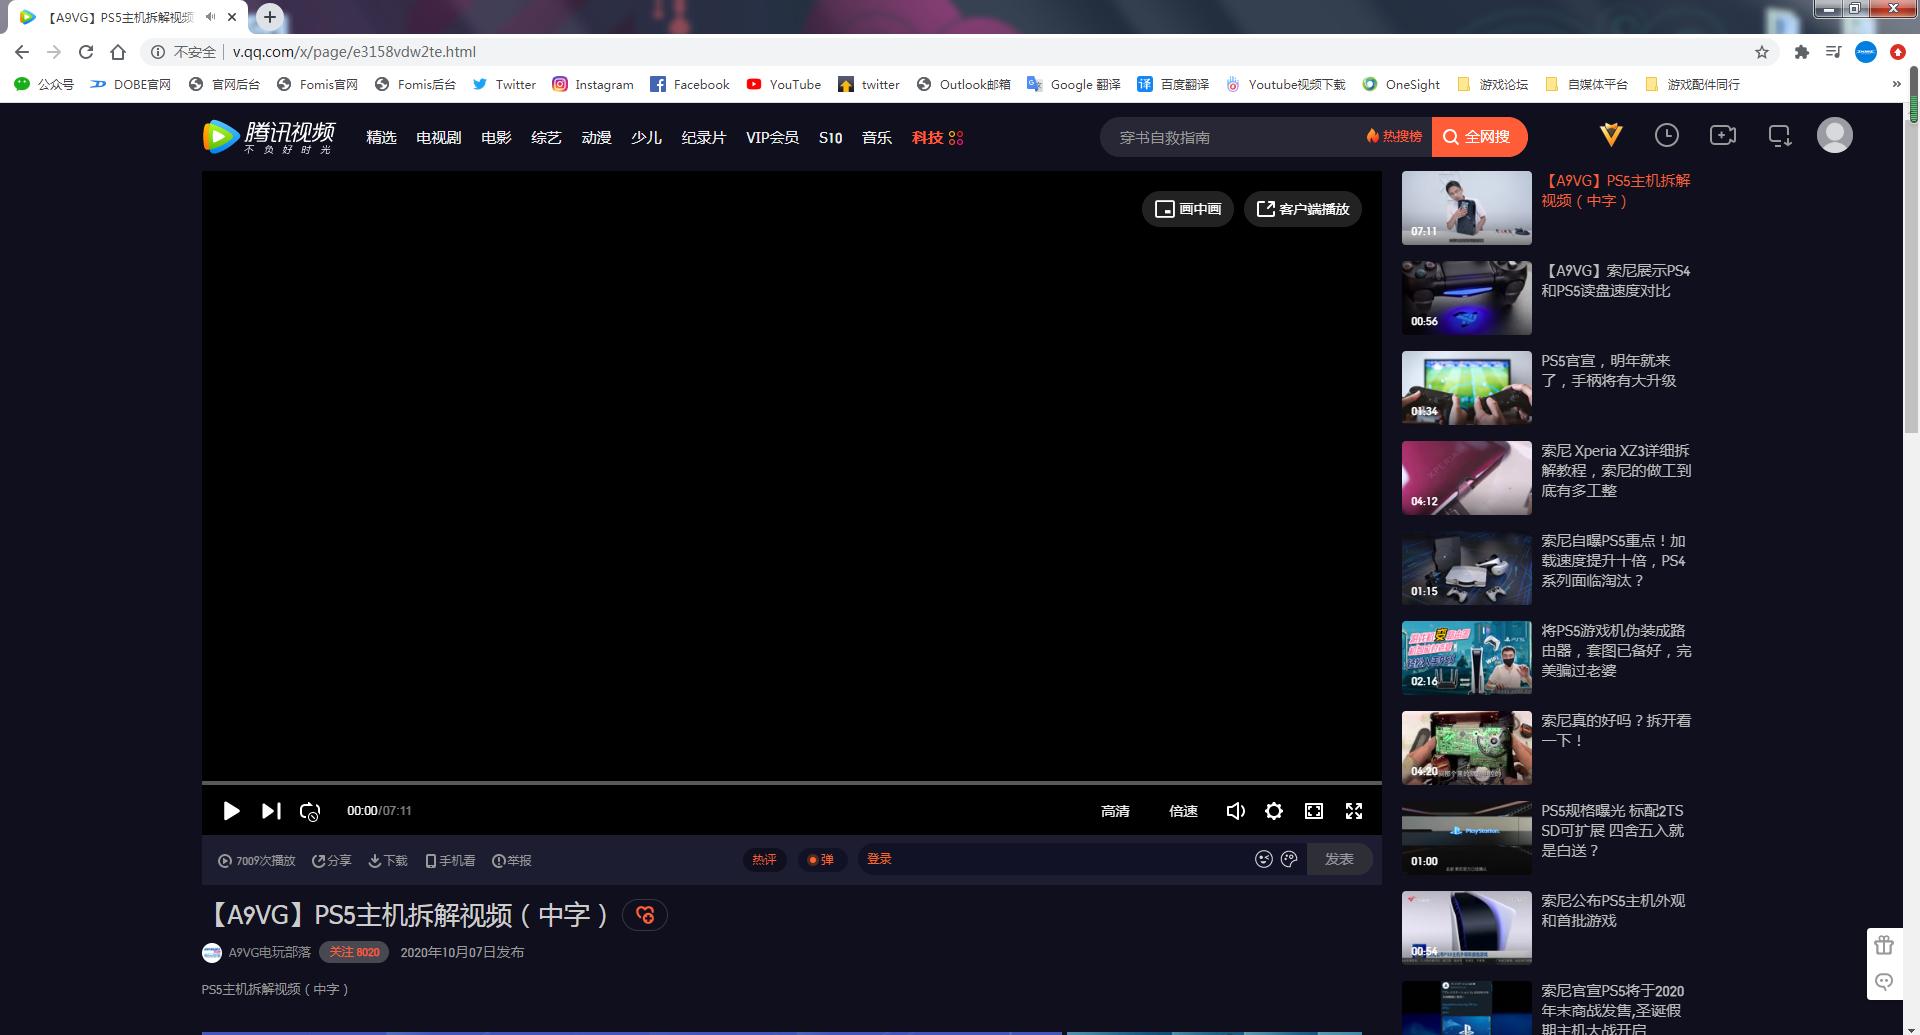This screenshot has height=1035, width=1920.
Task: Click the VIP membership icon
Action: 1610,136
